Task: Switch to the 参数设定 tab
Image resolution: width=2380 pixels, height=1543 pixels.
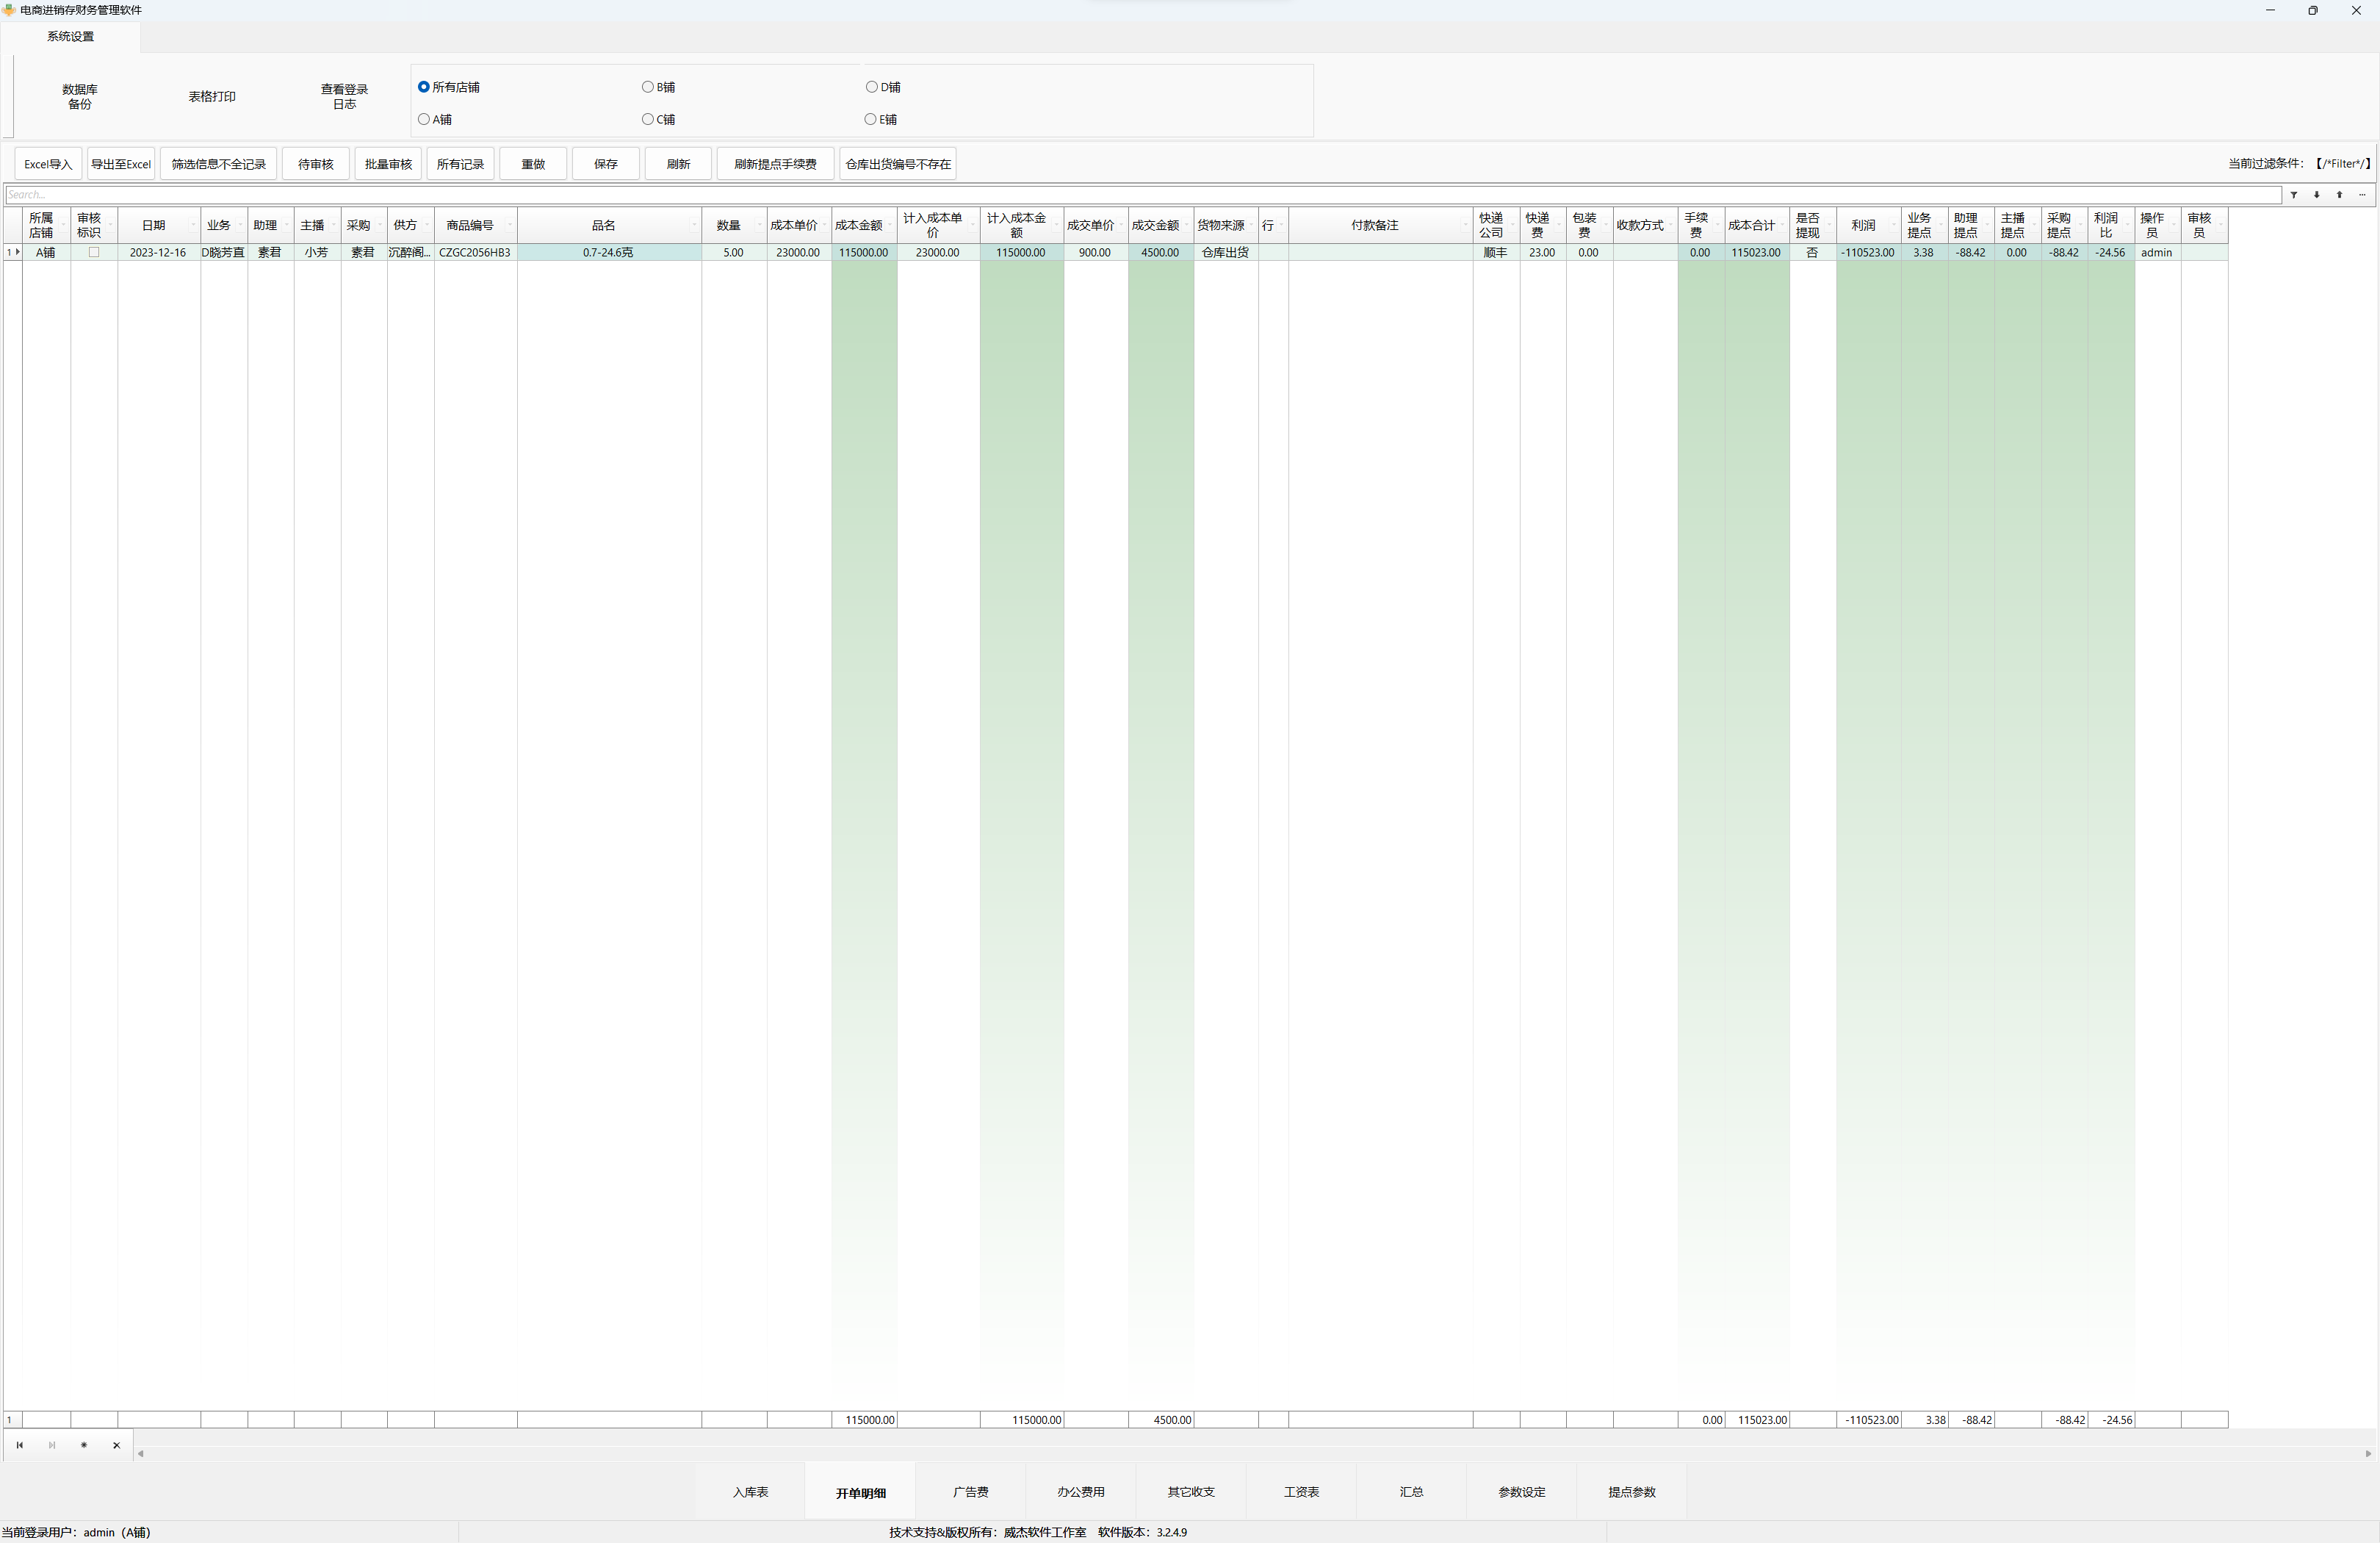Action: [1522, 1492]
